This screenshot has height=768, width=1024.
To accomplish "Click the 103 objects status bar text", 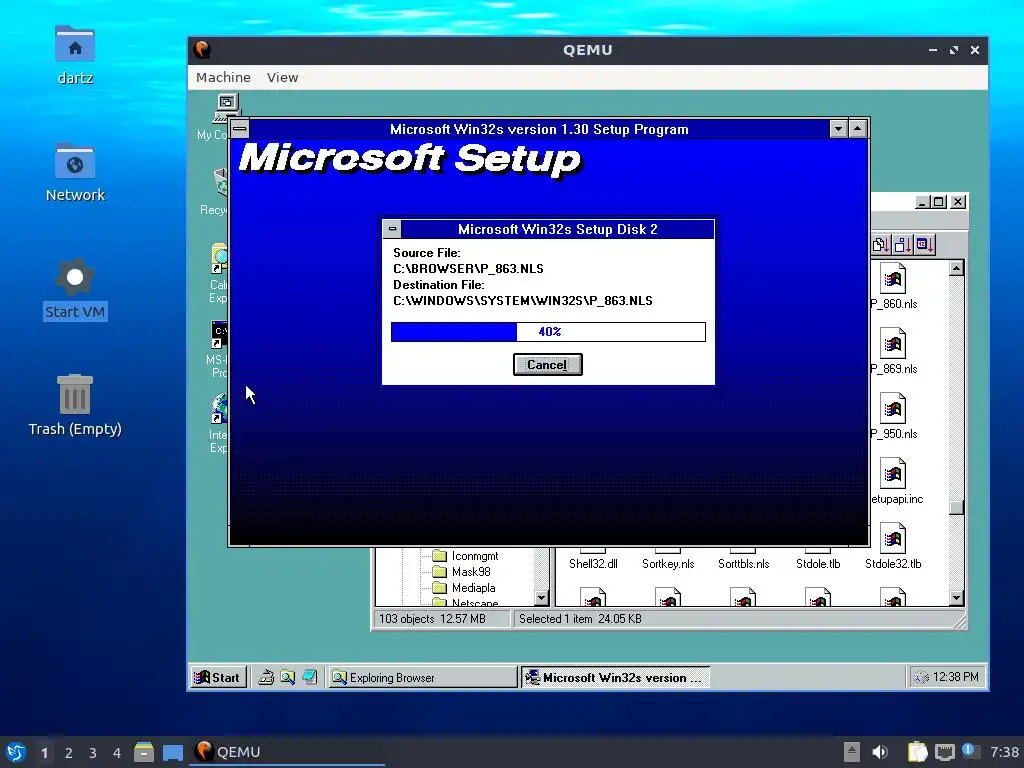I will tap(432, 618).
